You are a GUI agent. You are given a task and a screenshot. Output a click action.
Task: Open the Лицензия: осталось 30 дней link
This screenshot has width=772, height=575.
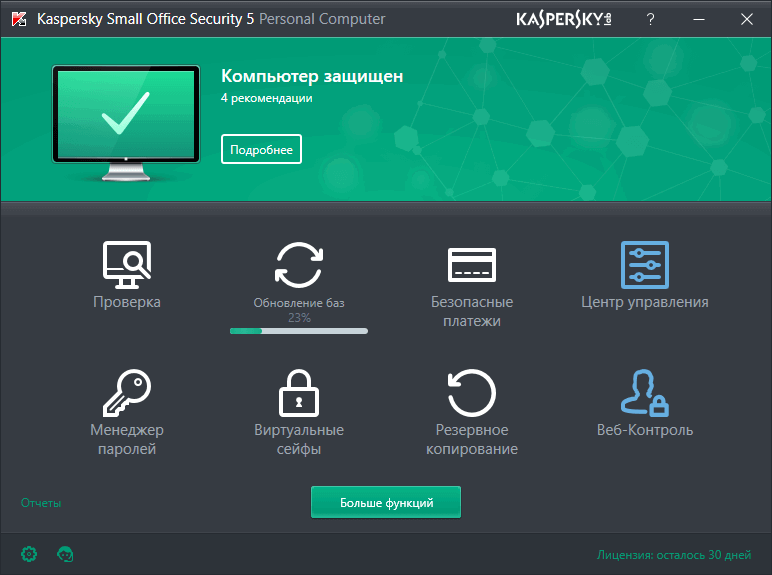click(674, 555)
